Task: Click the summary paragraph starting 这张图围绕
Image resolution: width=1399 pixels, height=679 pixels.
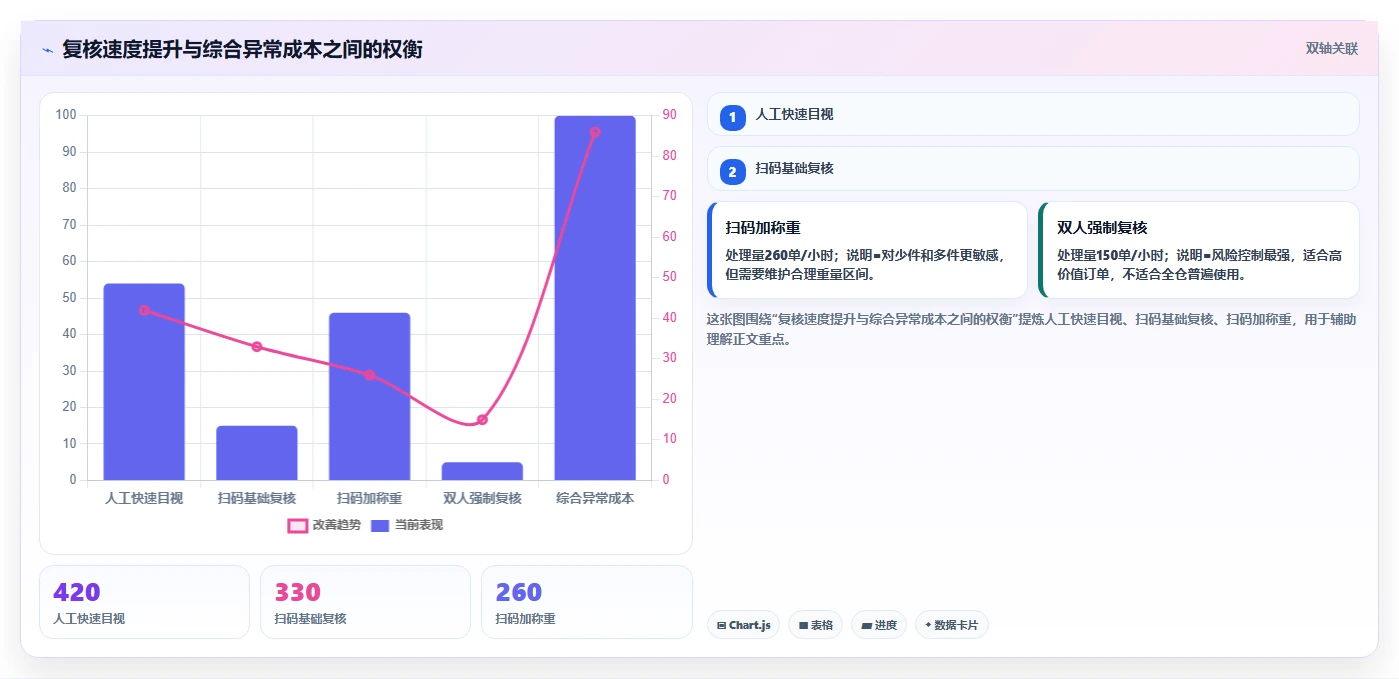Action: pyautogui.click(x=1031, y=329)
